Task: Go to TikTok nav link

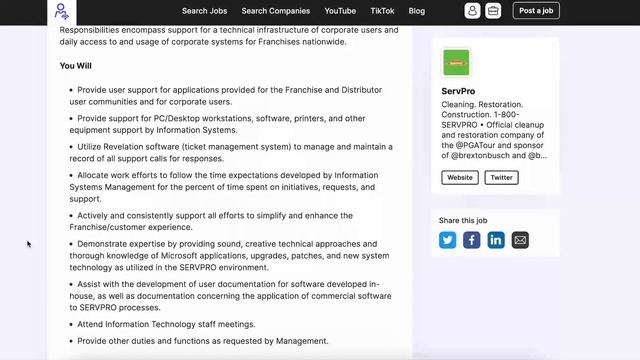Action: click(382, 11)
